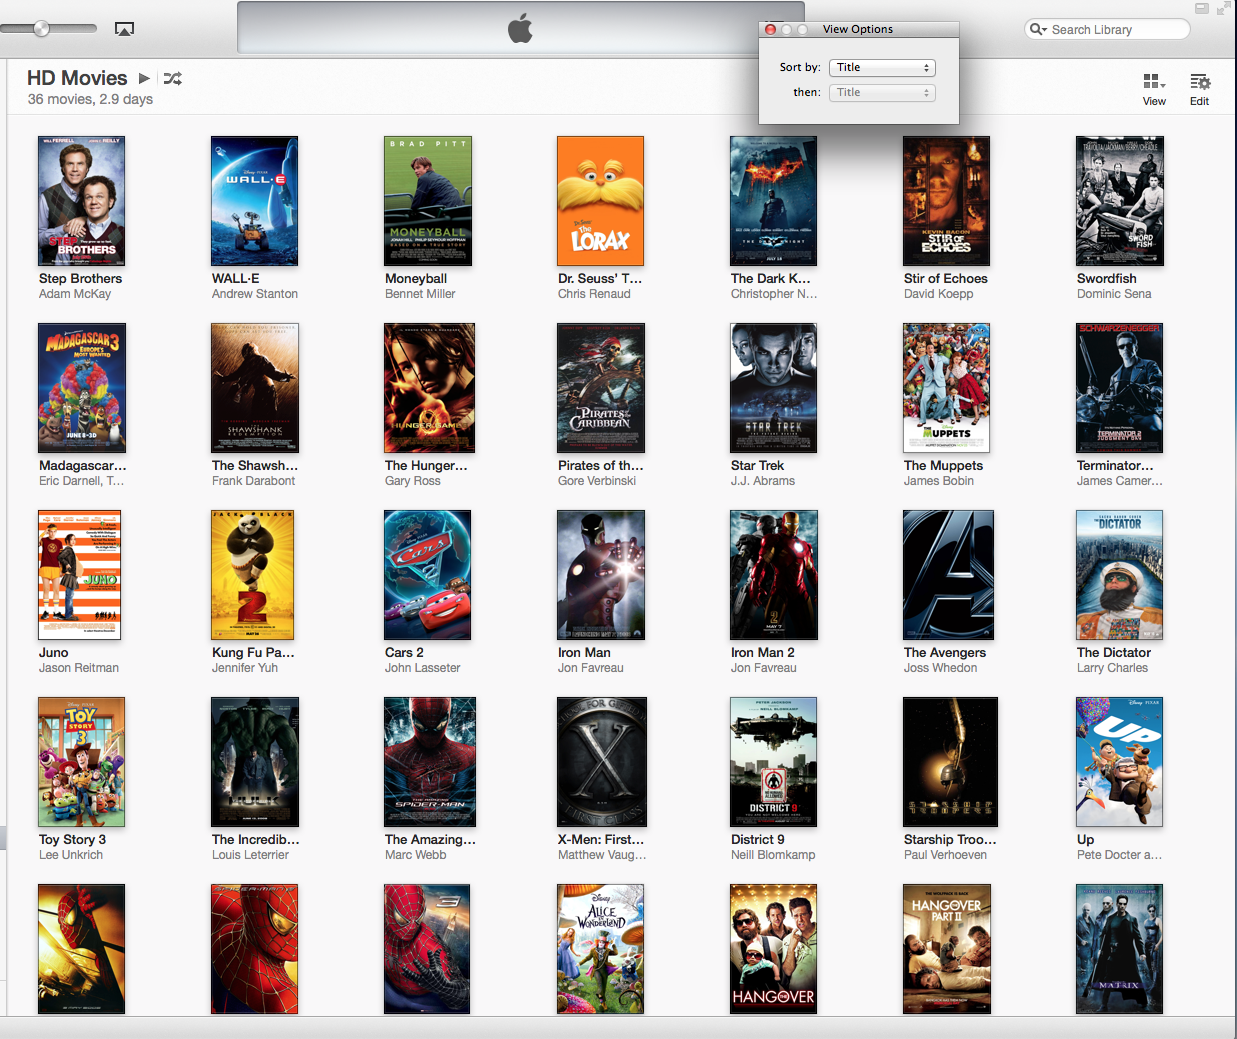Click the AirPlay icon
The width and height of the screenshot is (1237, 1039).
click(x=124, y=29)
